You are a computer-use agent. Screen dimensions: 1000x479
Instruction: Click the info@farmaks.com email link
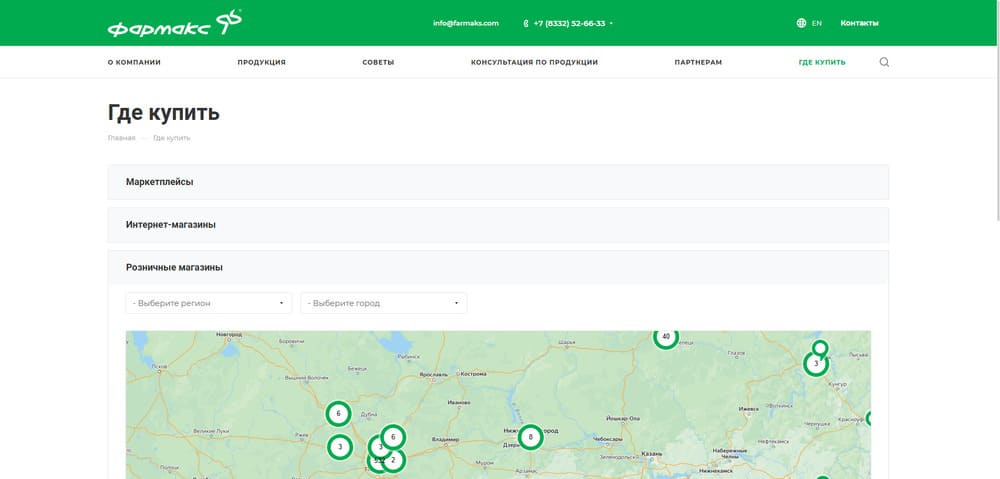465,23
